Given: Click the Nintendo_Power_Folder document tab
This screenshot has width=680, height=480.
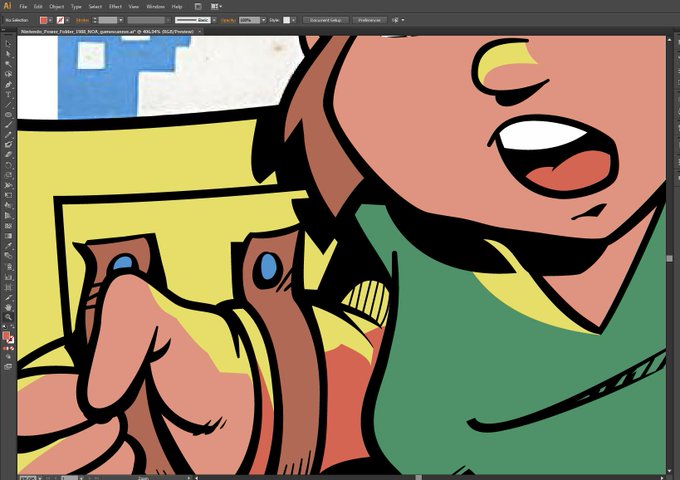Looking at the screenshot, I should pyautogui.click(x=106, y=31).
